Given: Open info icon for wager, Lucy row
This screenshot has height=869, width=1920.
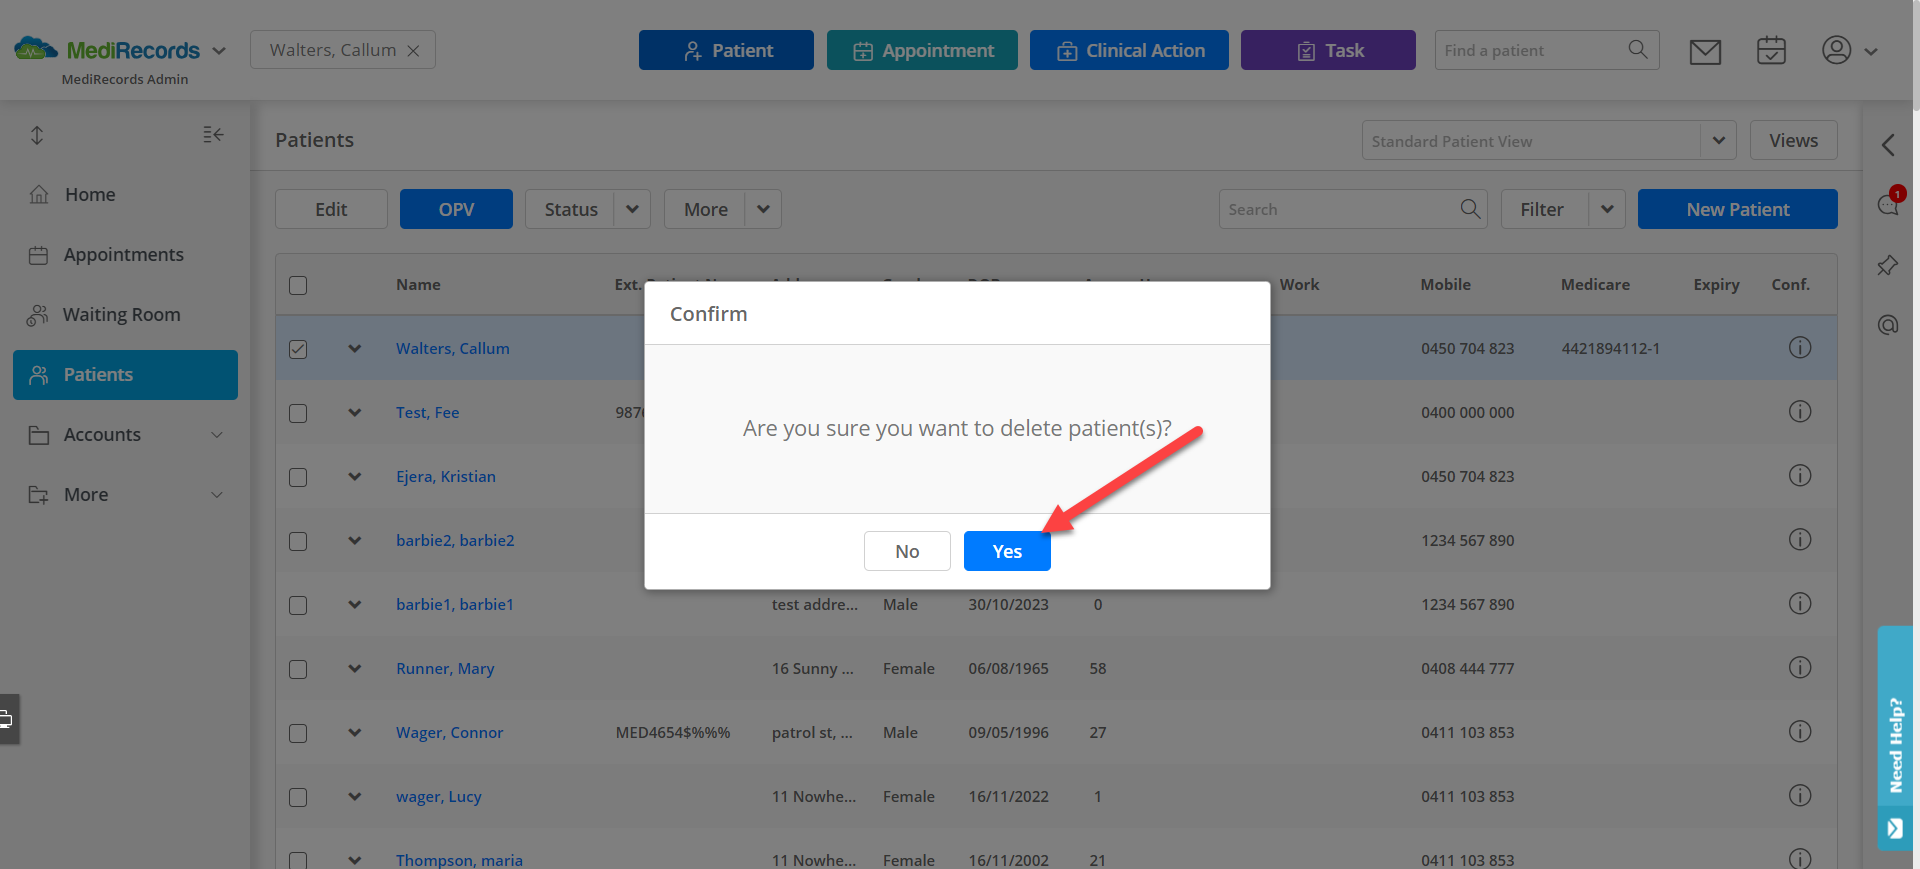Looking at the screenshot, I should pyautogui.click(x=1800, y=795).
